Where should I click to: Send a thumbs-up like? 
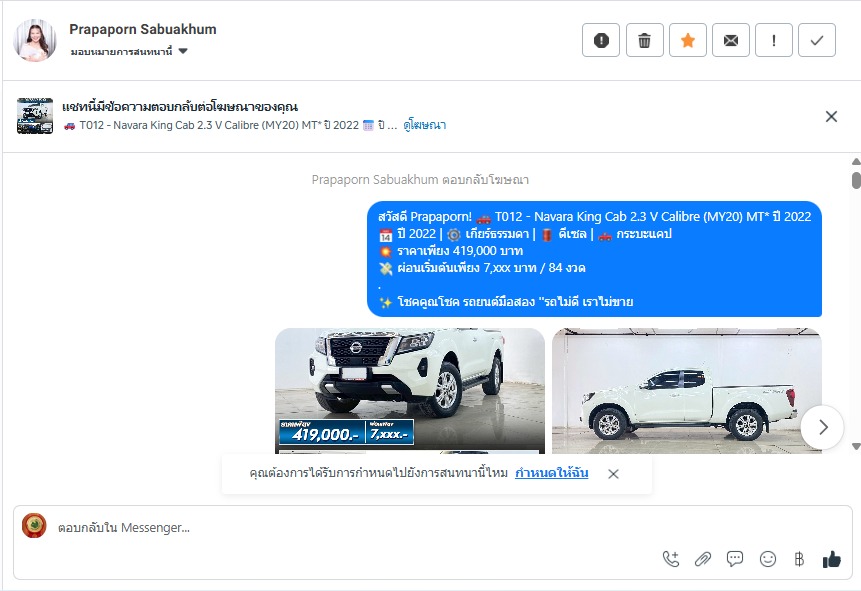831,559
